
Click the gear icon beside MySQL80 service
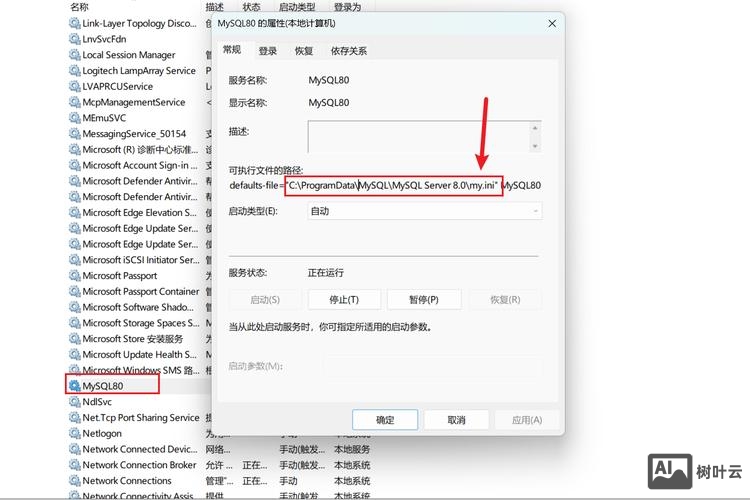[74, 386]
